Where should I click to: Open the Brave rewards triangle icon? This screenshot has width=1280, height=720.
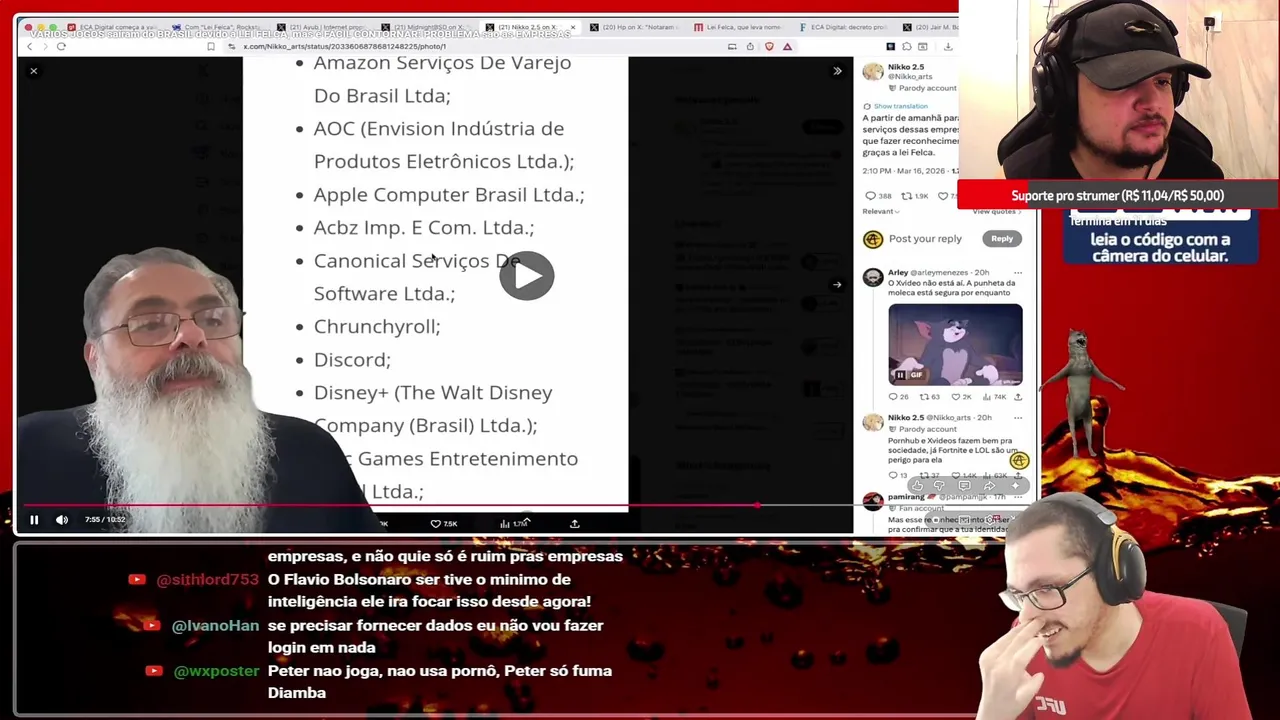(x=787, y=46)
